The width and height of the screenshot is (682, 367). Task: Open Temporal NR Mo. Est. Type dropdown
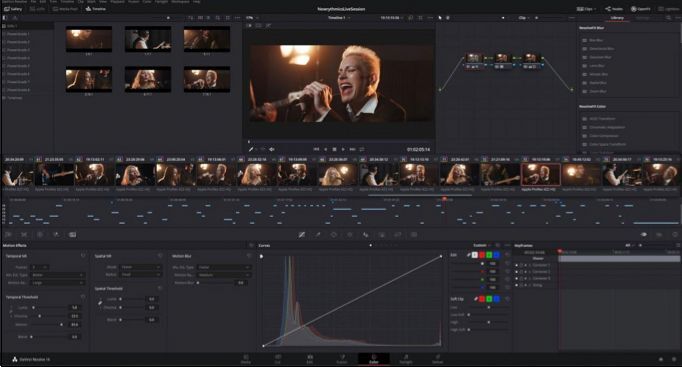coord(57,275)
